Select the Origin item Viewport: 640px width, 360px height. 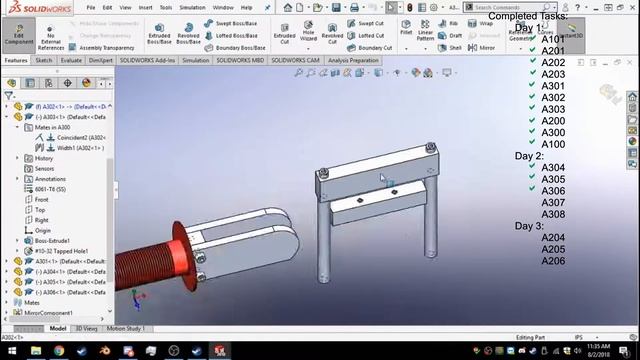pyautogui.click(x=38, y=231)
